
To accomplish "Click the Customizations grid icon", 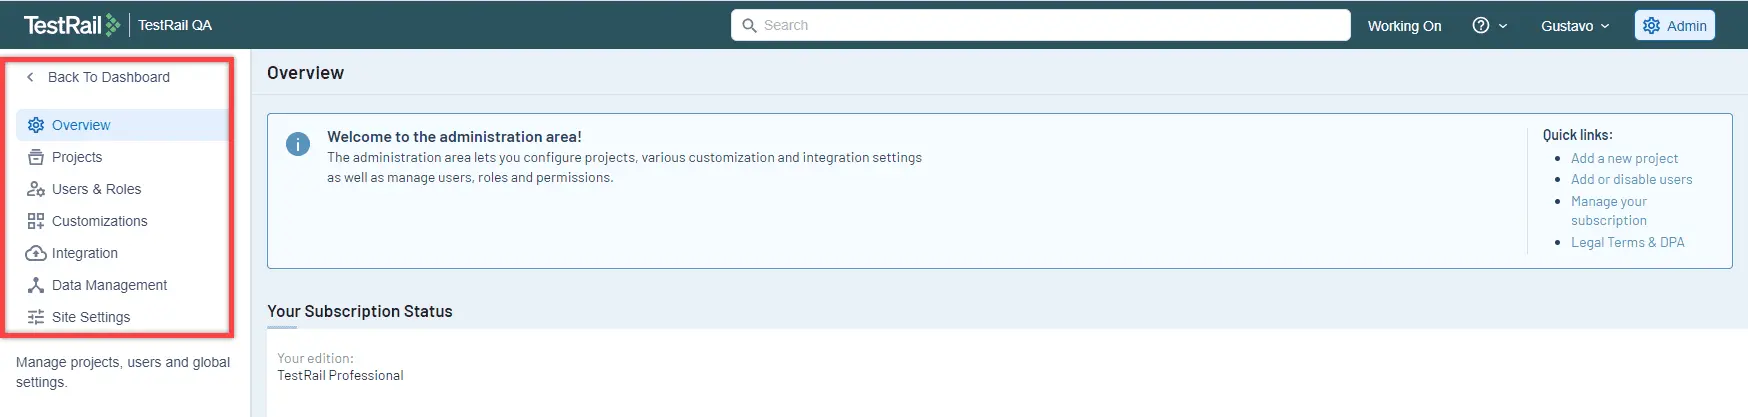I will (x=36, y=221).
